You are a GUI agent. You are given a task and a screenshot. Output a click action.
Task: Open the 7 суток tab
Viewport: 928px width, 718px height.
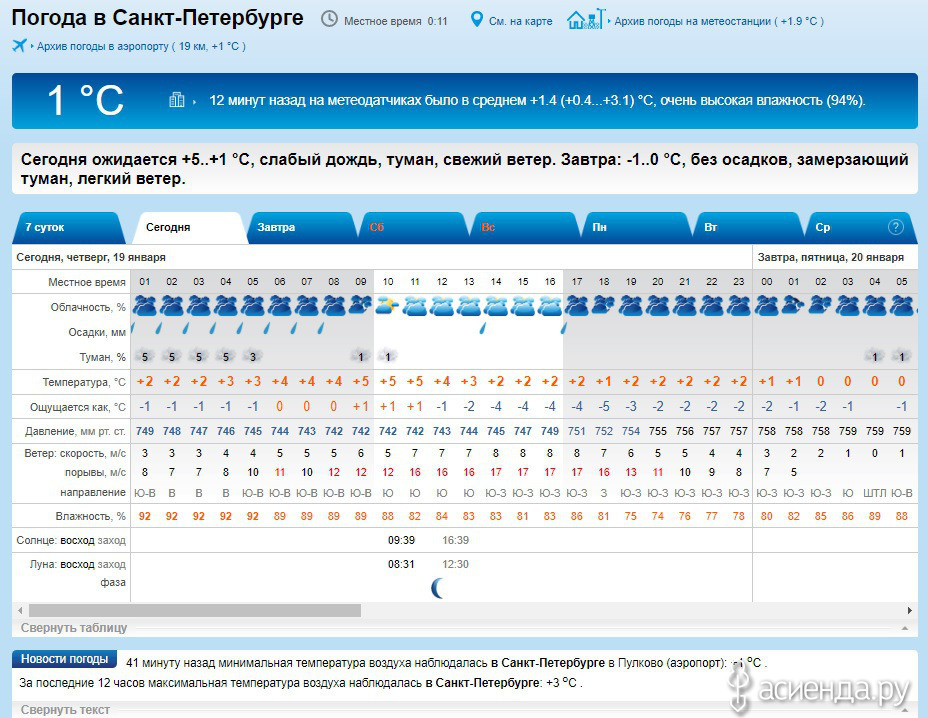68,227
